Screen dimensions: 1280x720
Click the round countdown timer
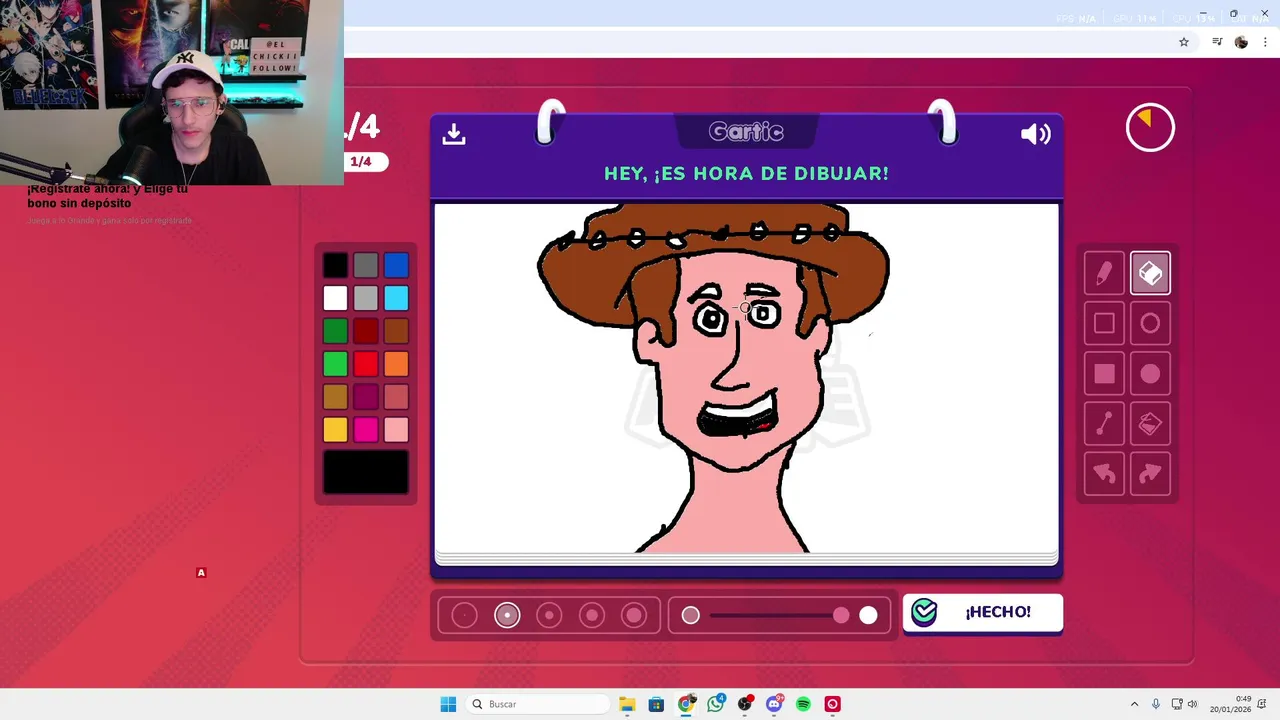click(x=1150, y=128)
